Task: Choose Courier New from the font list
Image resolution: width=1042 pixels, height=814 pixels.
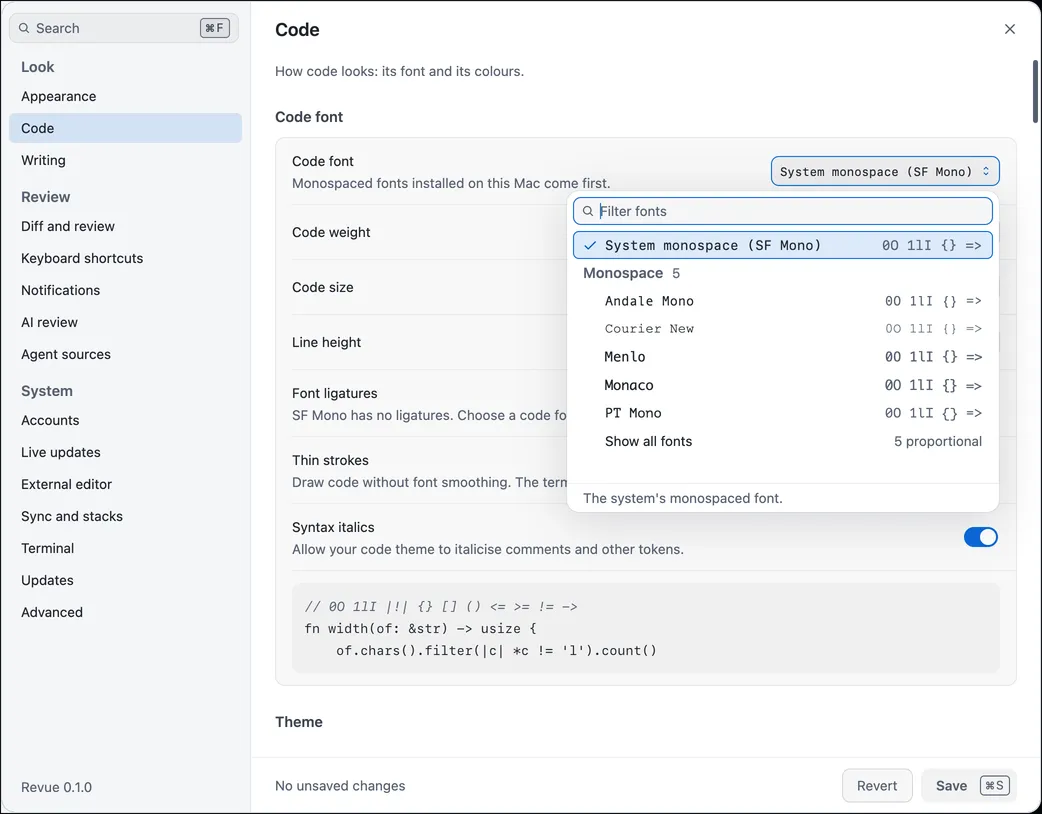Action: 782,329
